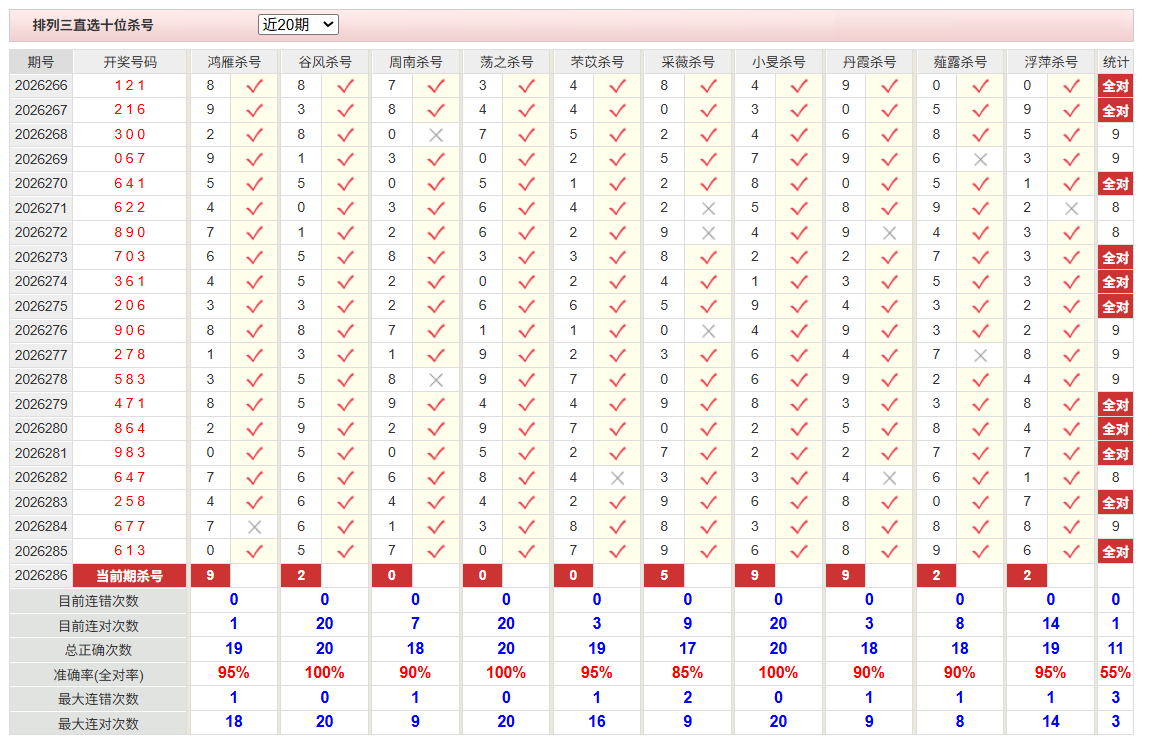This screenshot has height=744, width=1152.
Task: Click the 采薇杀号 column header
Action: click(688, 62)
